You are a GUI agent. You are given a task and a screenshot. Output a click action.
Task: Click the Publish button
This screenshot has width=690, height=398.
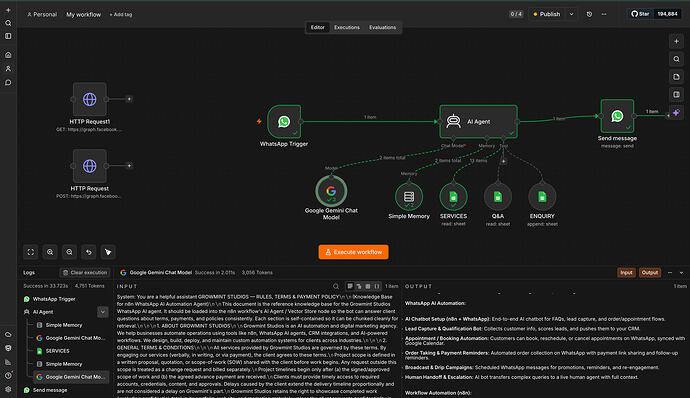point(547,14)
